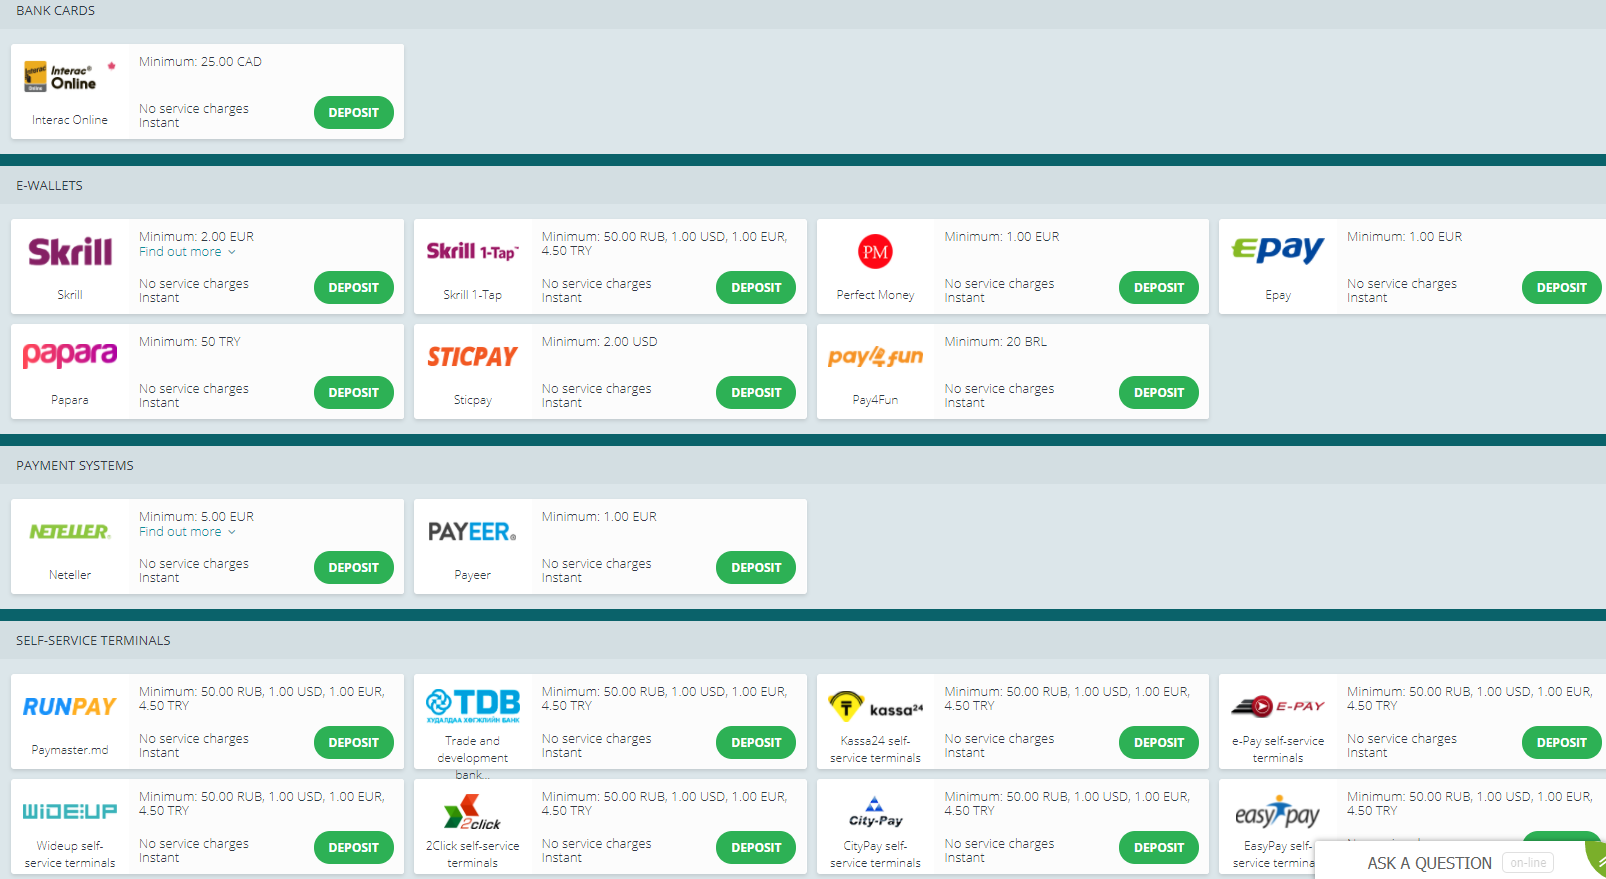Select the Neteller logo
The height and width of the screenshot is (879, 1606).
(70, 532)
